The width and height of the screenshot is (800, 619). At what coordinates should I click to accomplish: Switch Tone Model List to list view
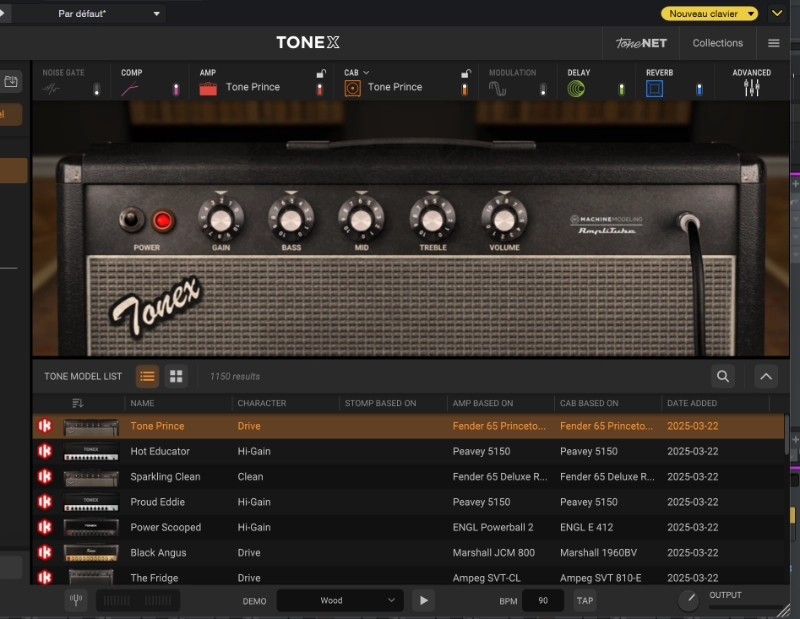(147, 377)
